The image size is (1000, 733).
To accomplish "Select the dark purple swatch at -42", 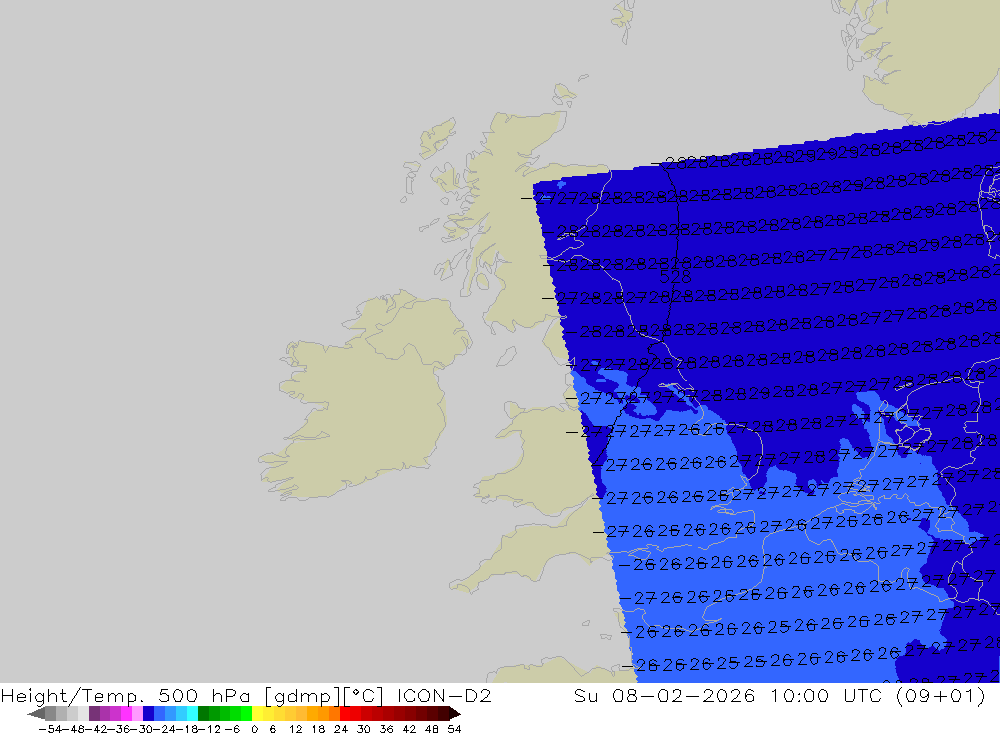I will 94,713.
